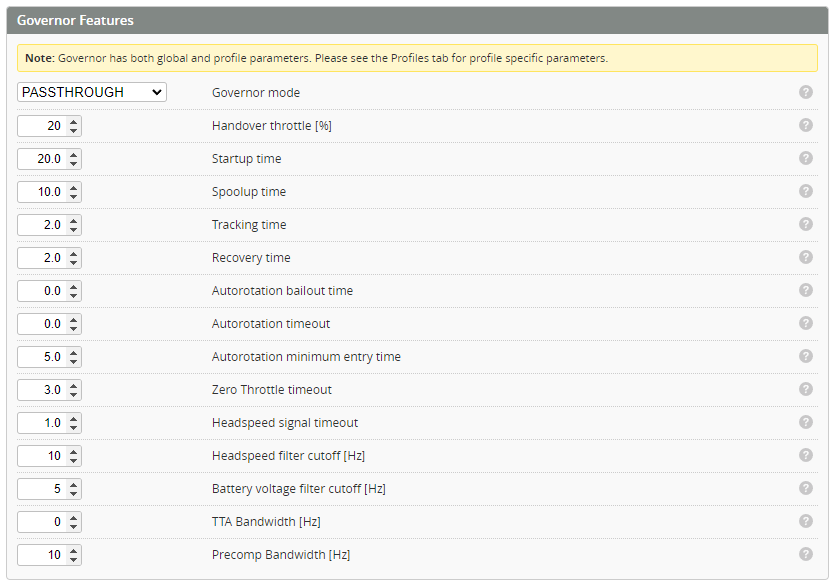Click help icon for Handover throttle
Viewport: 835px width, 586px height.
[x=806, y=125]
